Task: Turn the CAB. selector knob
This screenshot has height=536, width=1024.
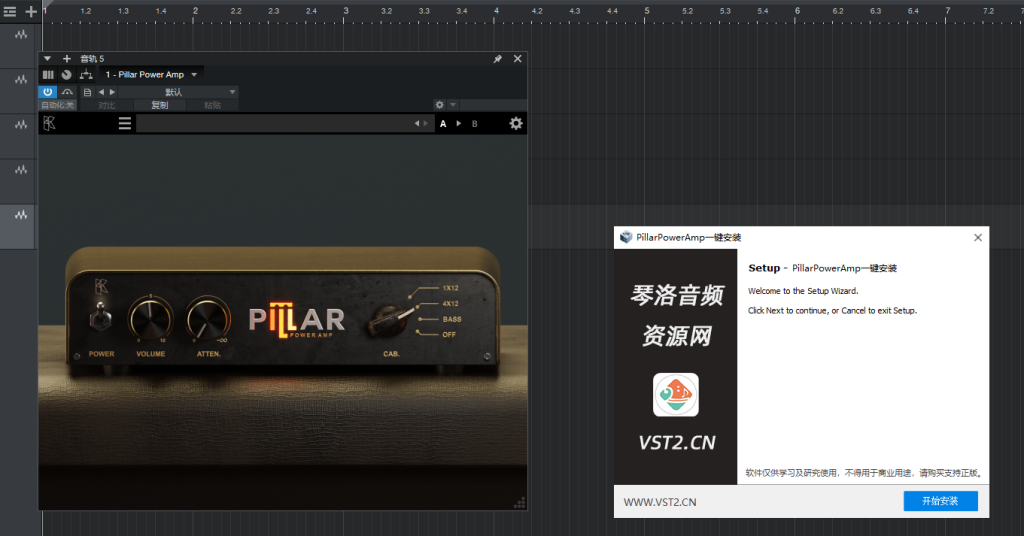Action: (x=389, y=319)
